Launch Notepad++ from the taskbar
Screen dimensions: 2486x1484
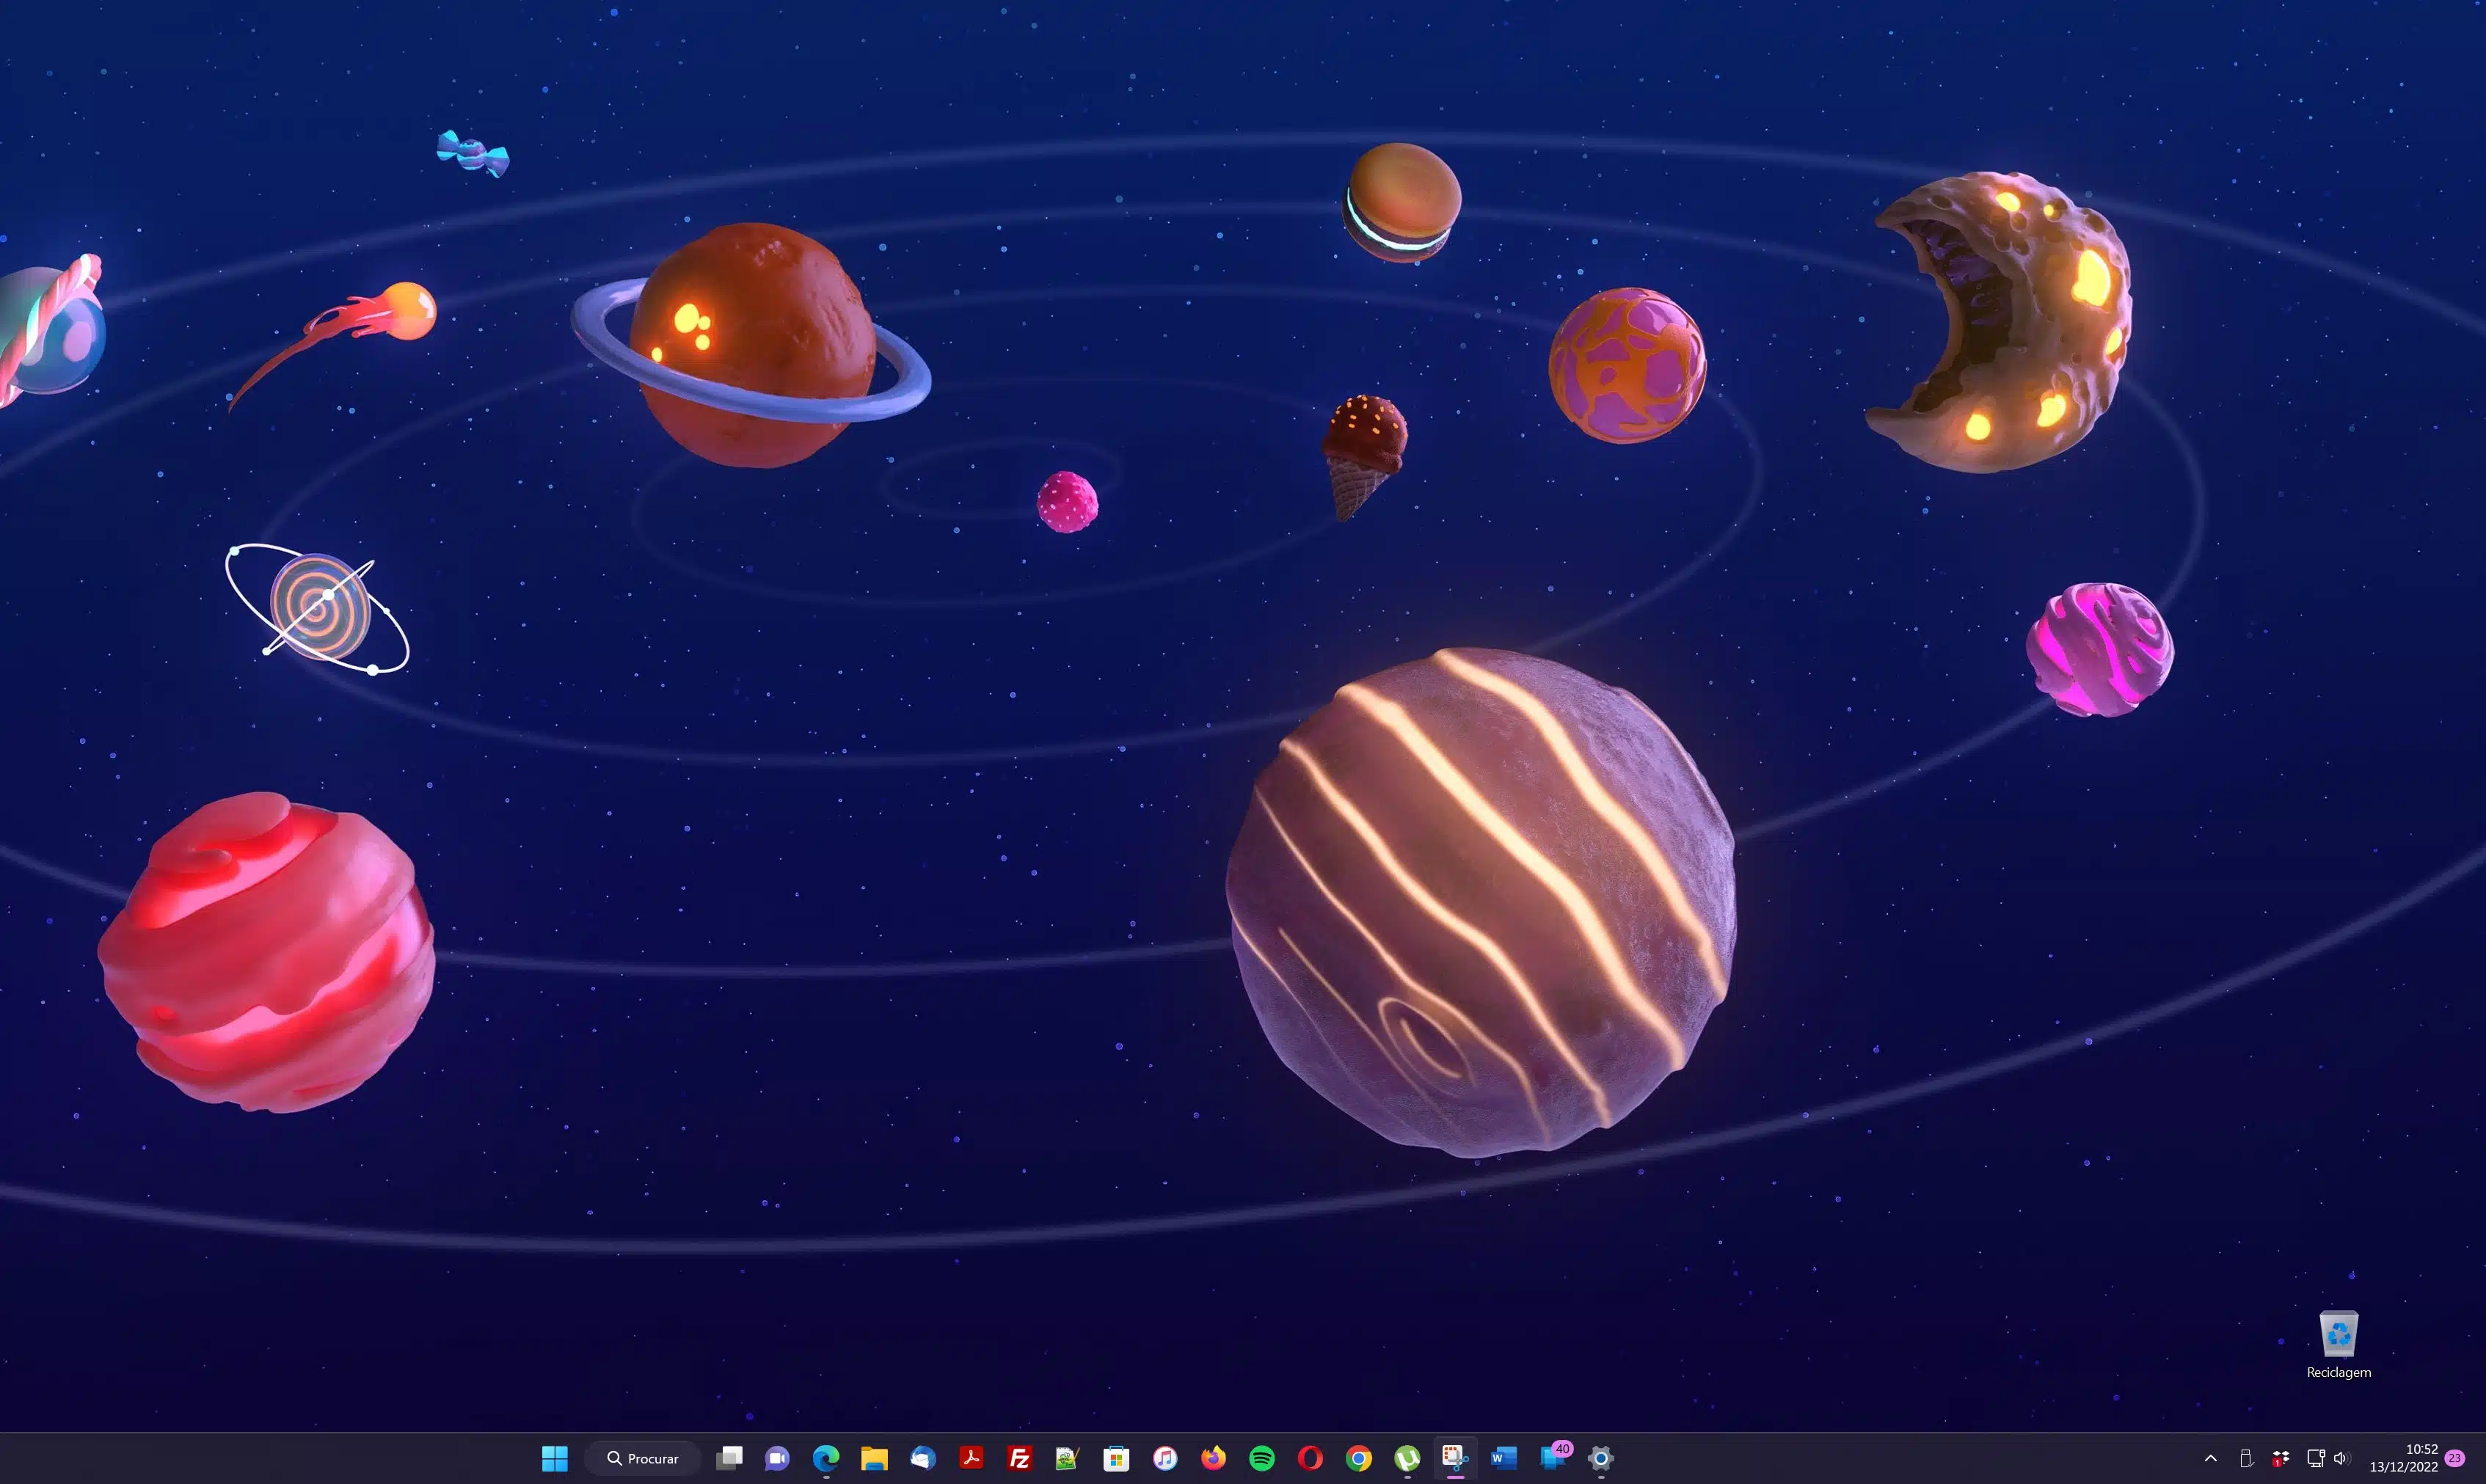click(1068, 1458)
